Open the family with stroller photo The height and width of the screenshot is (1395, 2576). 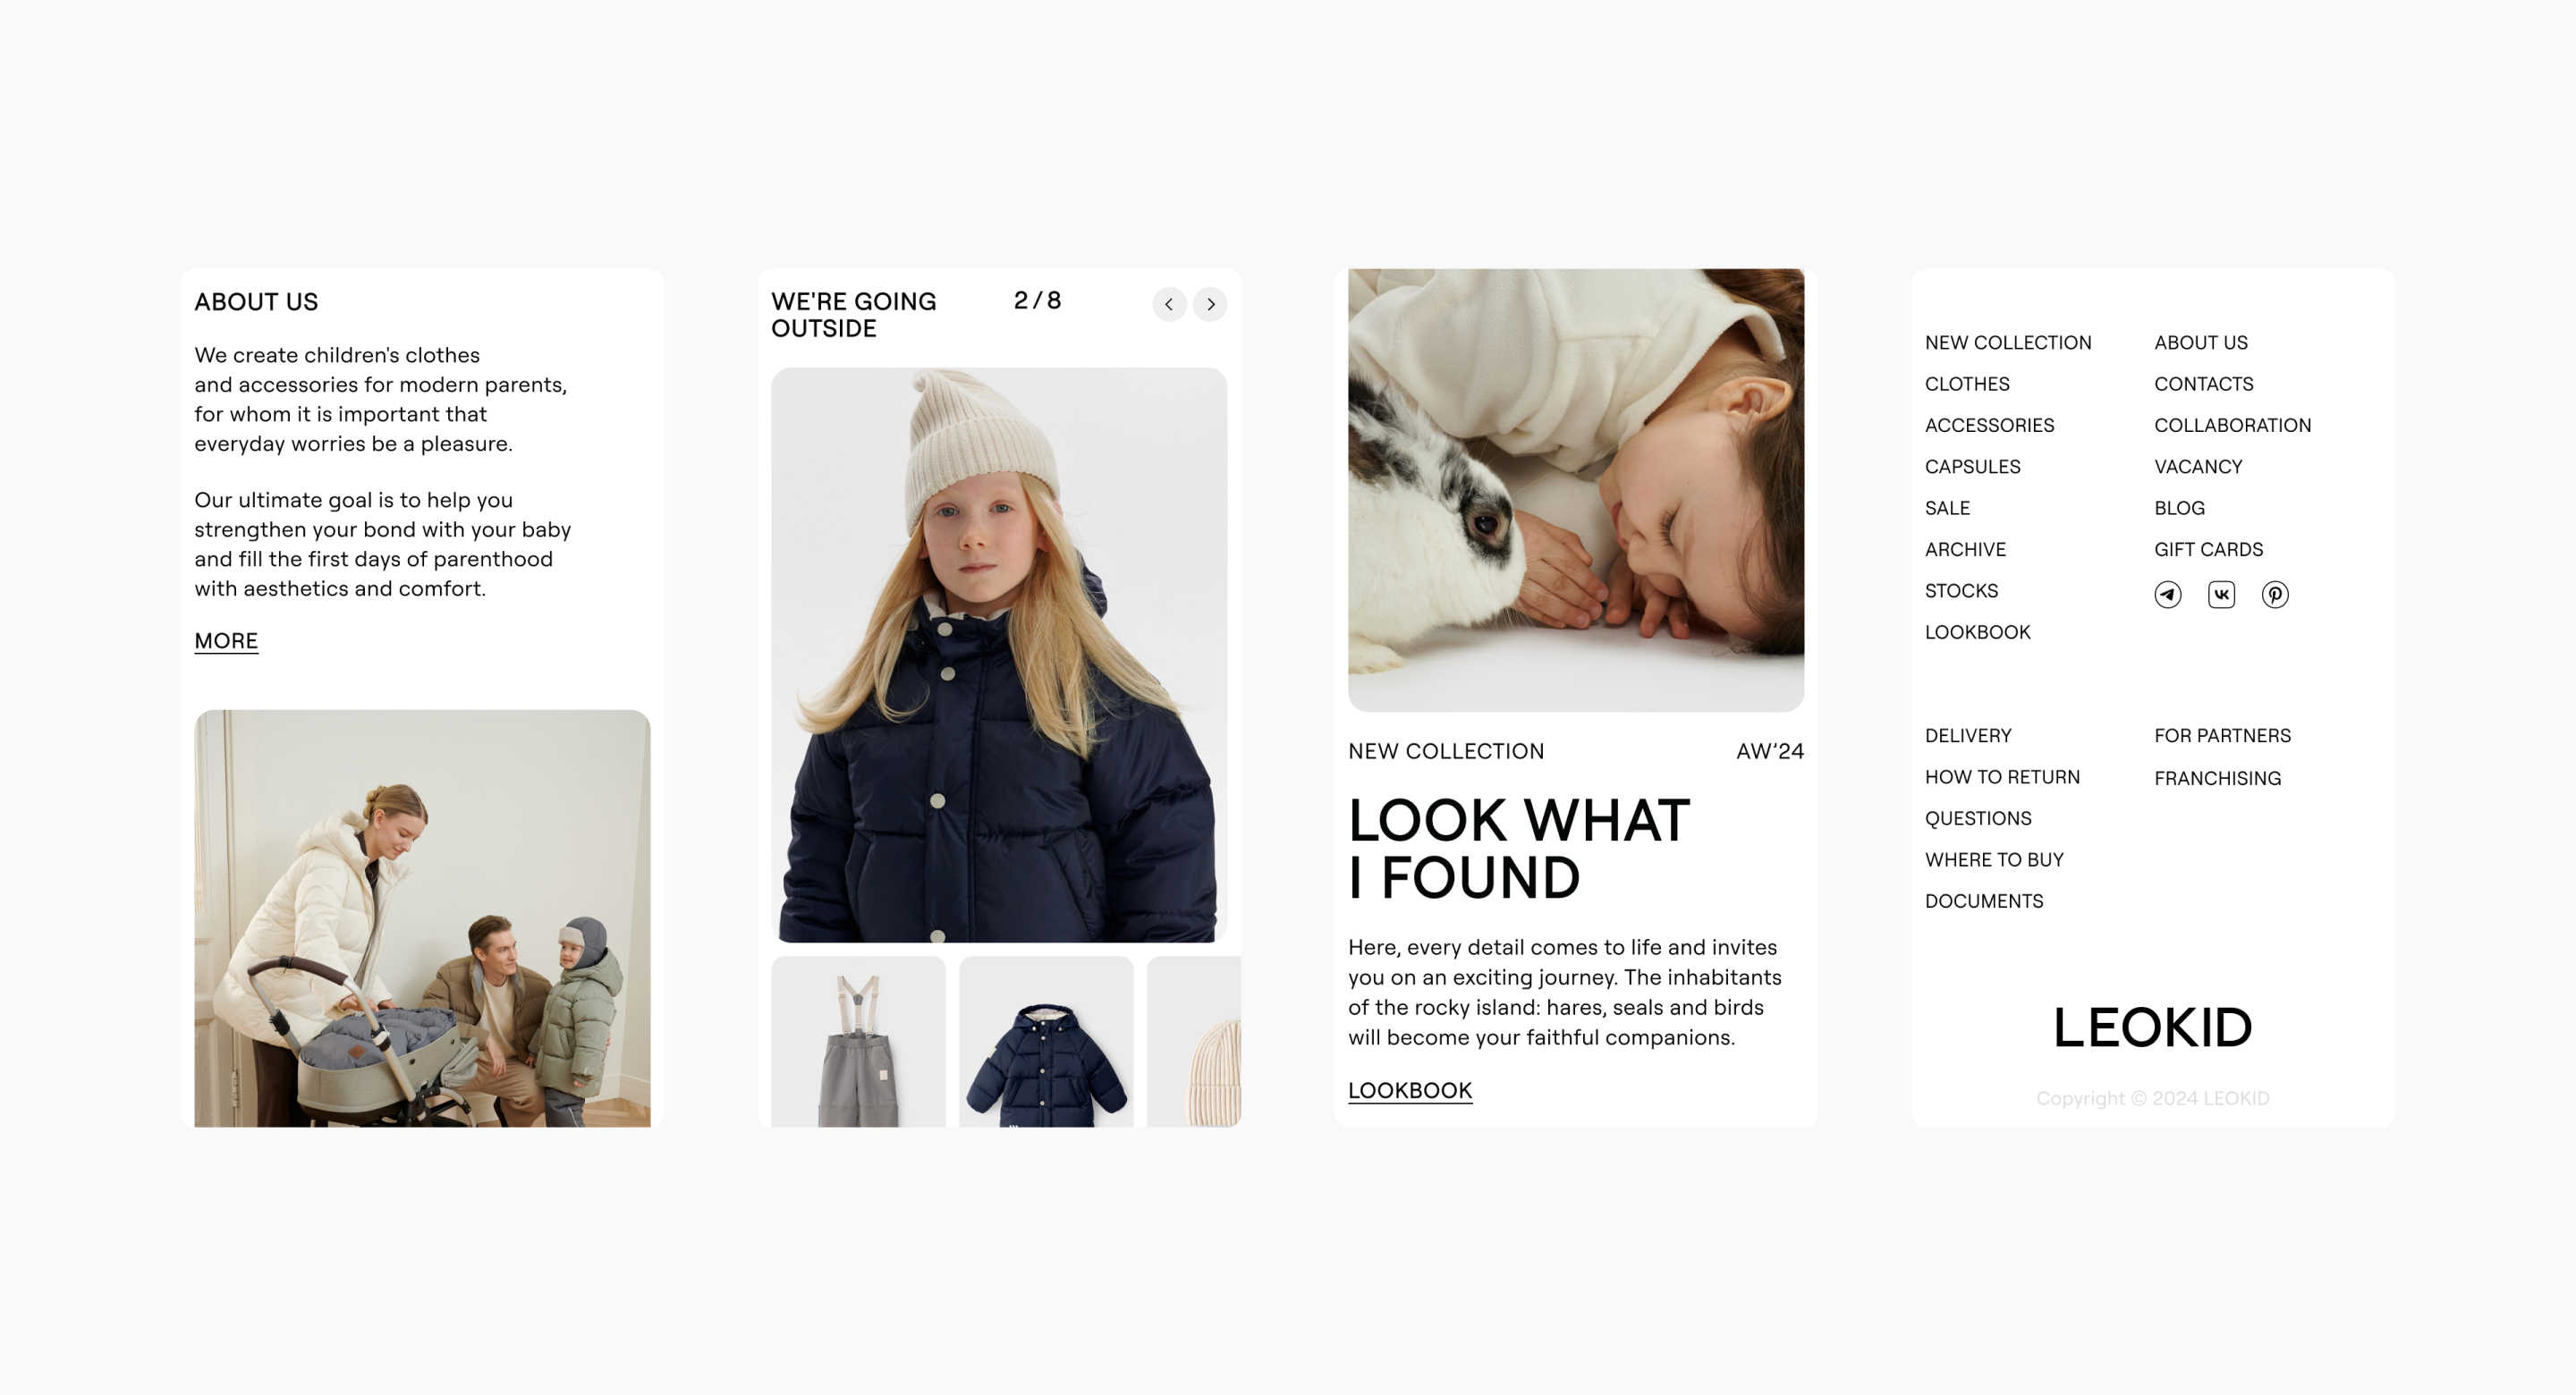[422, 918]
